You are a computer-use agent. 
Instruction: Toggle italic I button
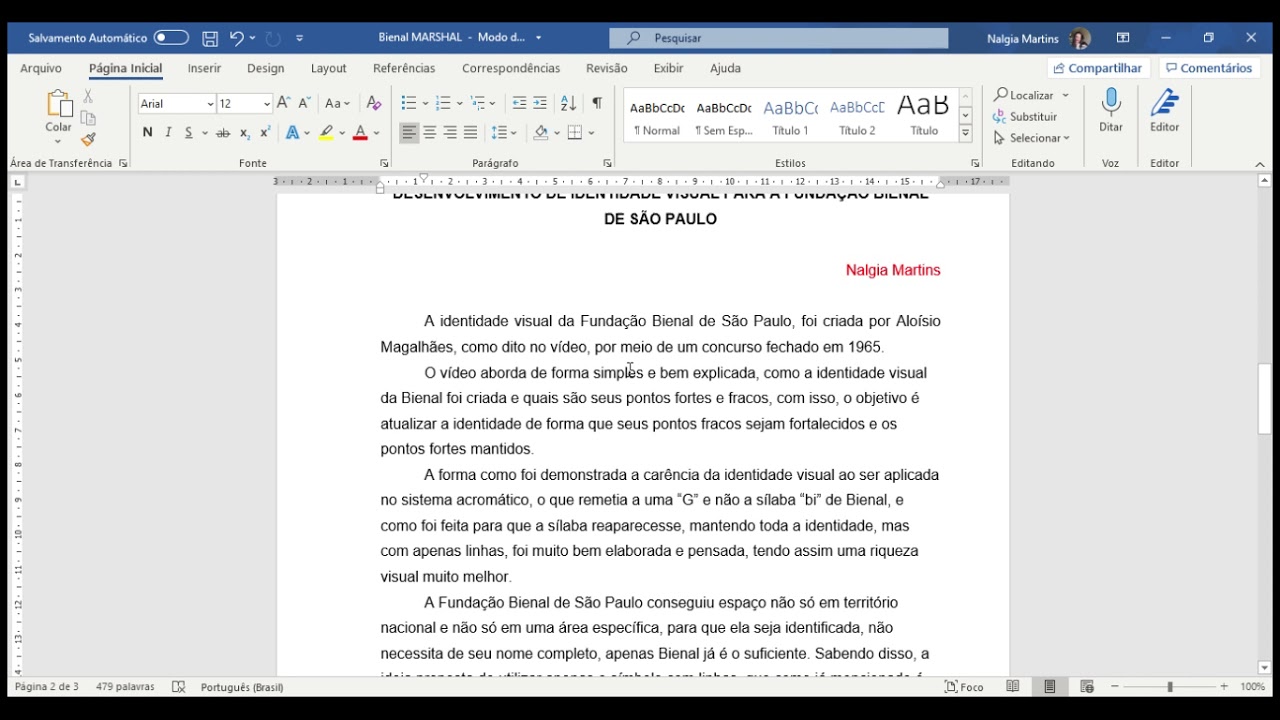(168, 133)
